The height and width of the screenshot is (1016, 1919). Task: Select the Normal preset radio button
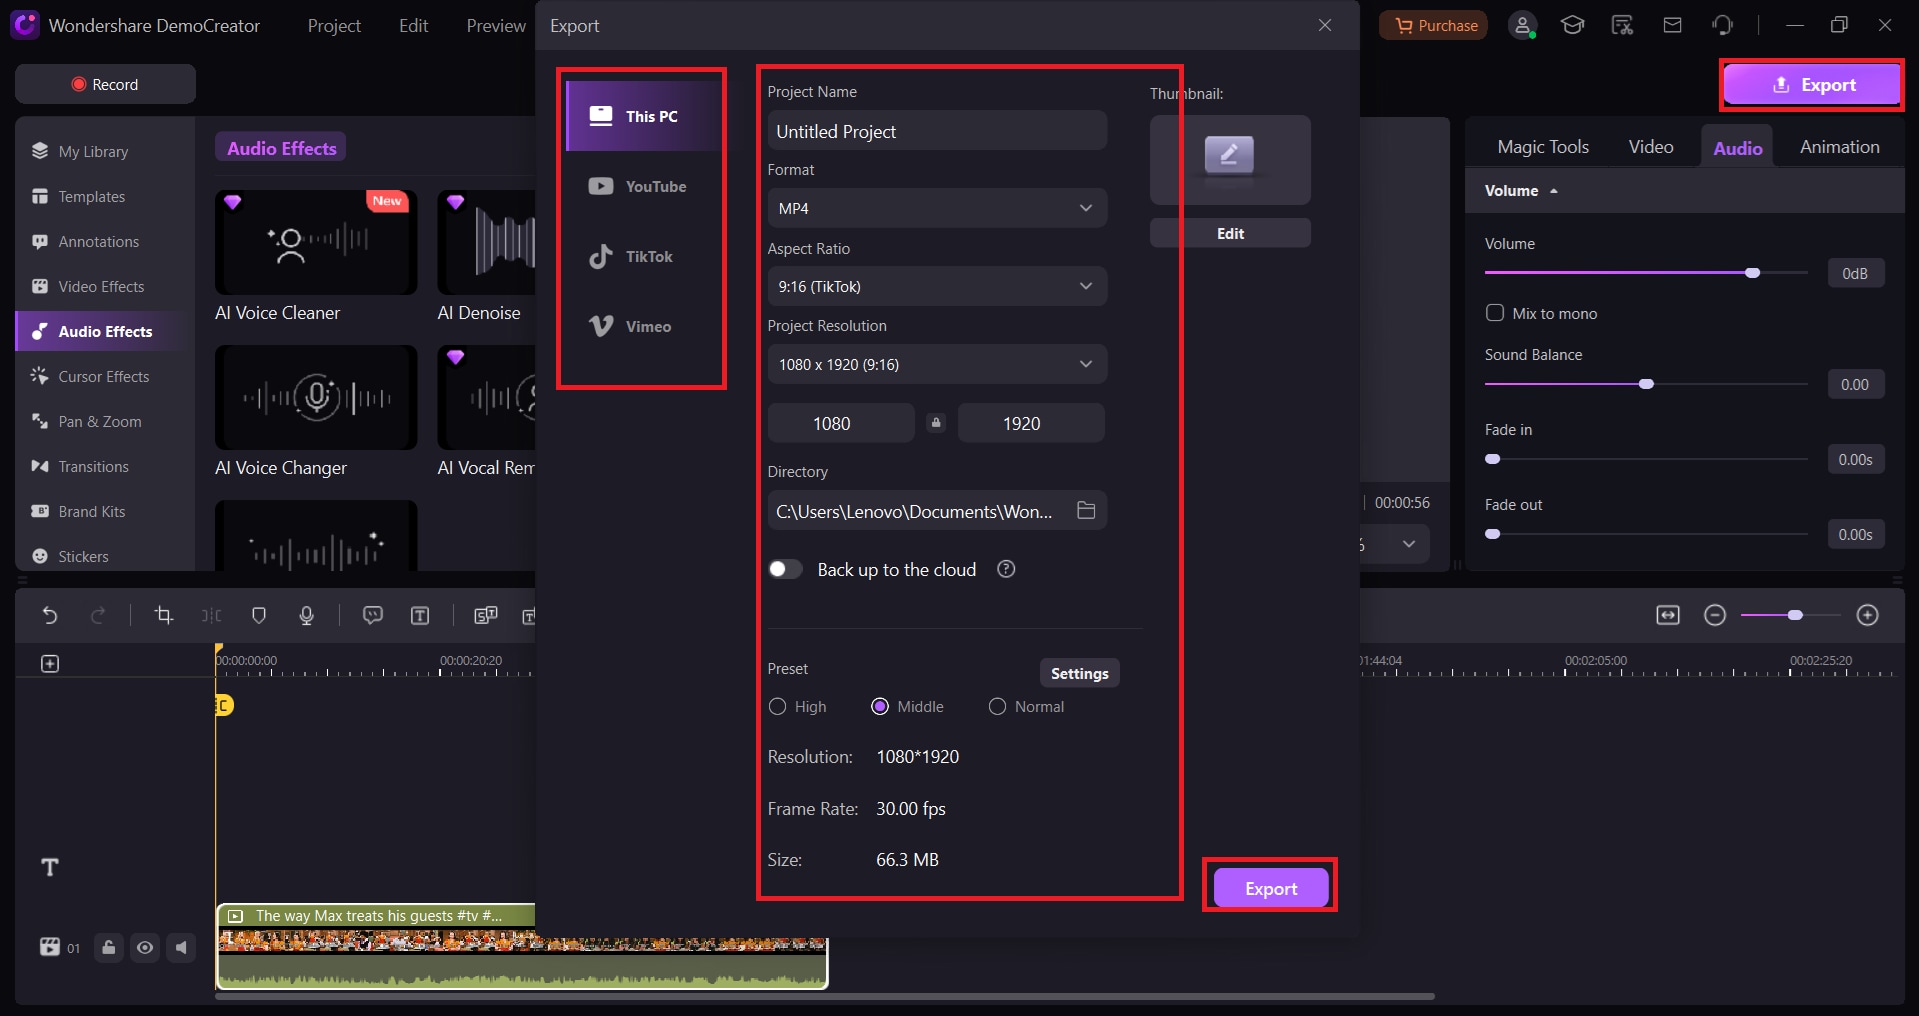point(997,706)
